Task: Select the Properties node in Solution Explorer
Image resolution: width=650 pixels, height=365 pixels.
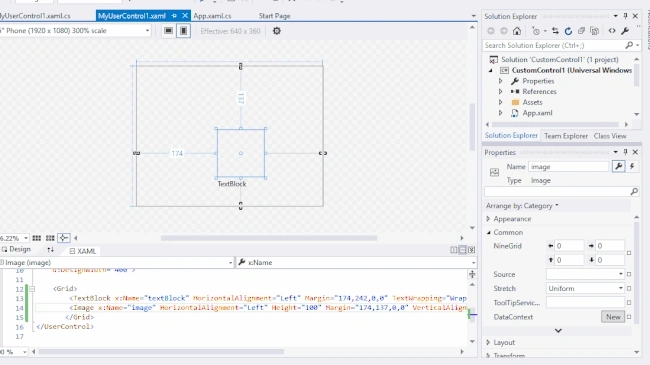Action: click(x=538, y=81)
